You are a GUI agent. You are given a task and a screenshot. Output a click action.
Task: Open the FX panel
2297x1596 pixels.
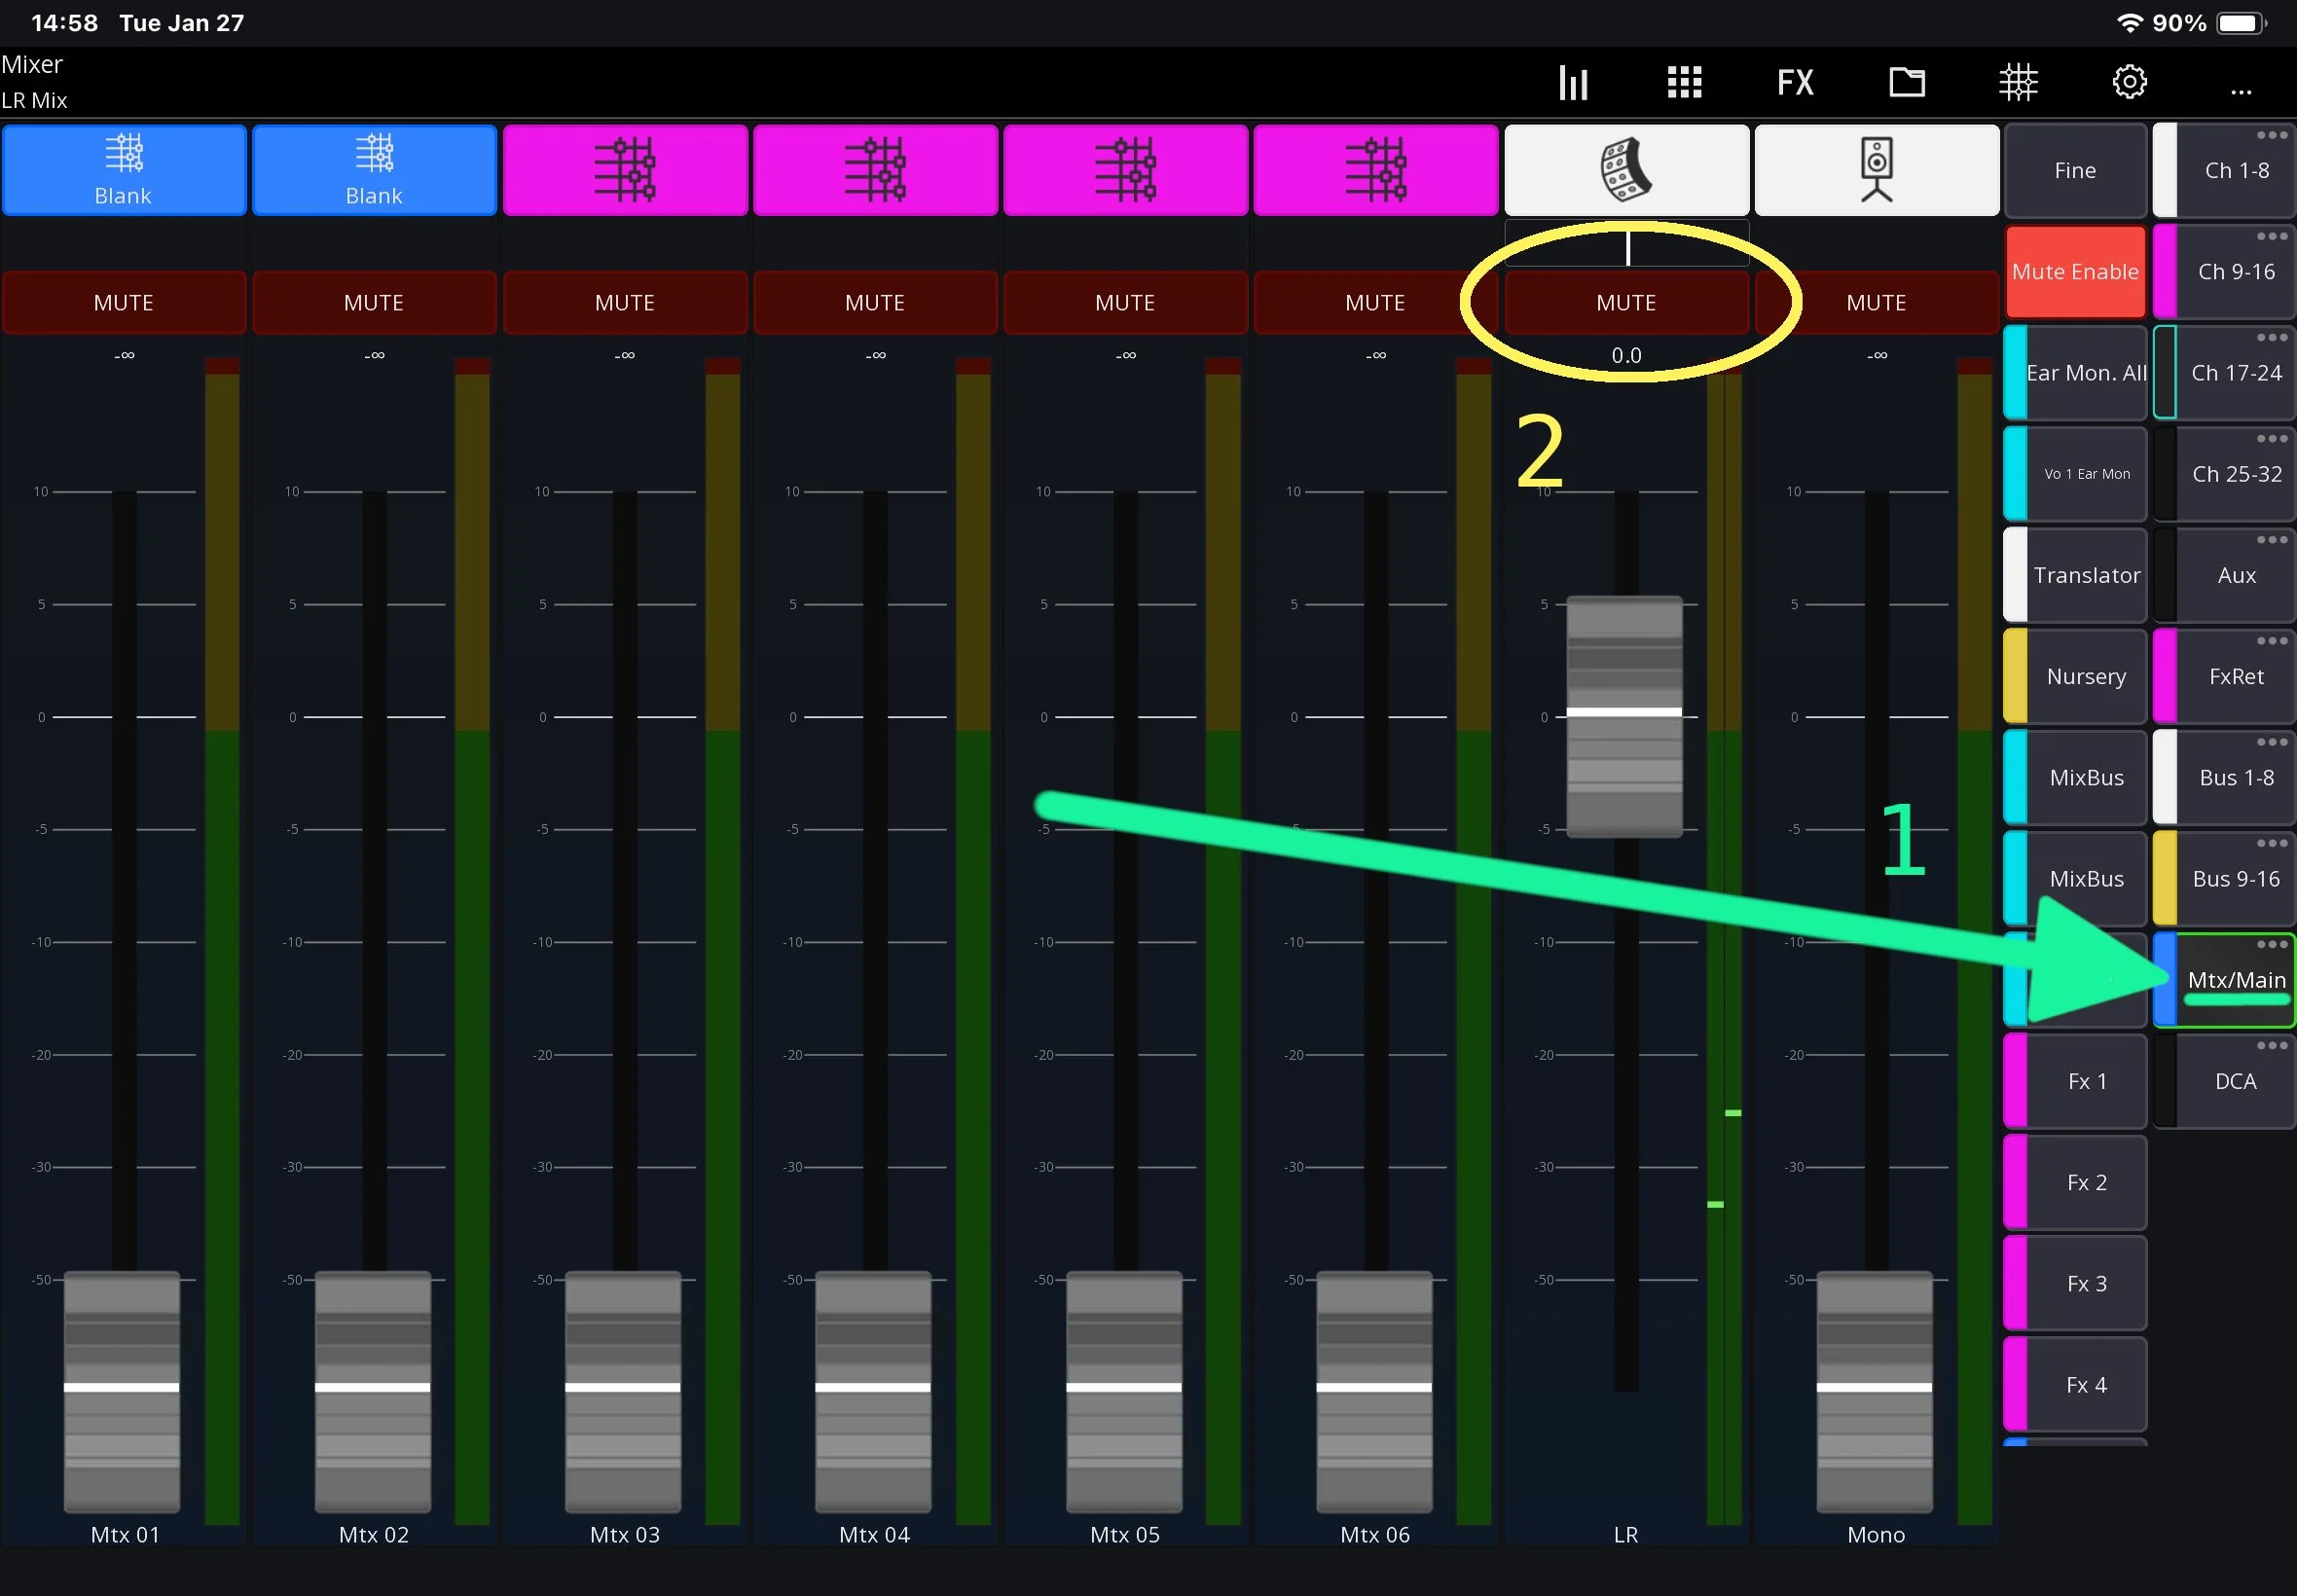1795,82
